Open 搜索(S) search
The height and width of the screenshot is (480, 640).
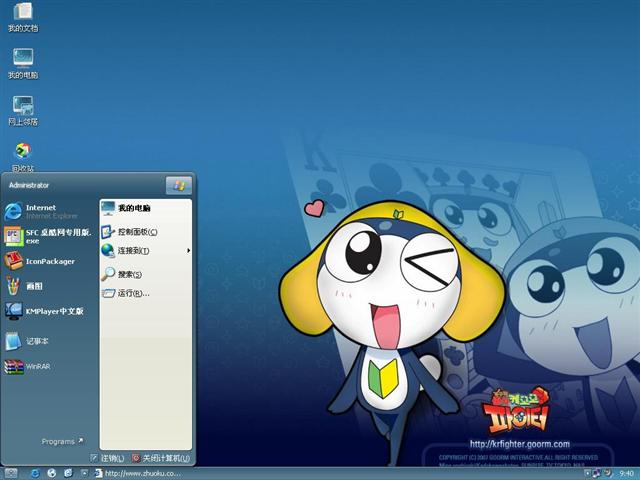(x=122, y=274)
